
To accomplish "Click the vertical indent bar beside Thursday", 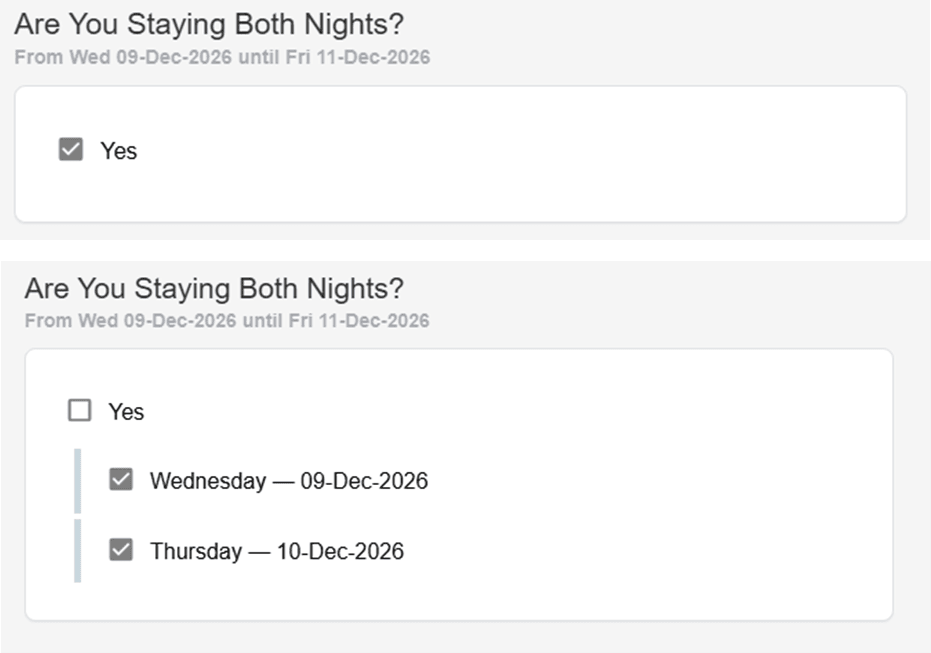I will point(78,550).
